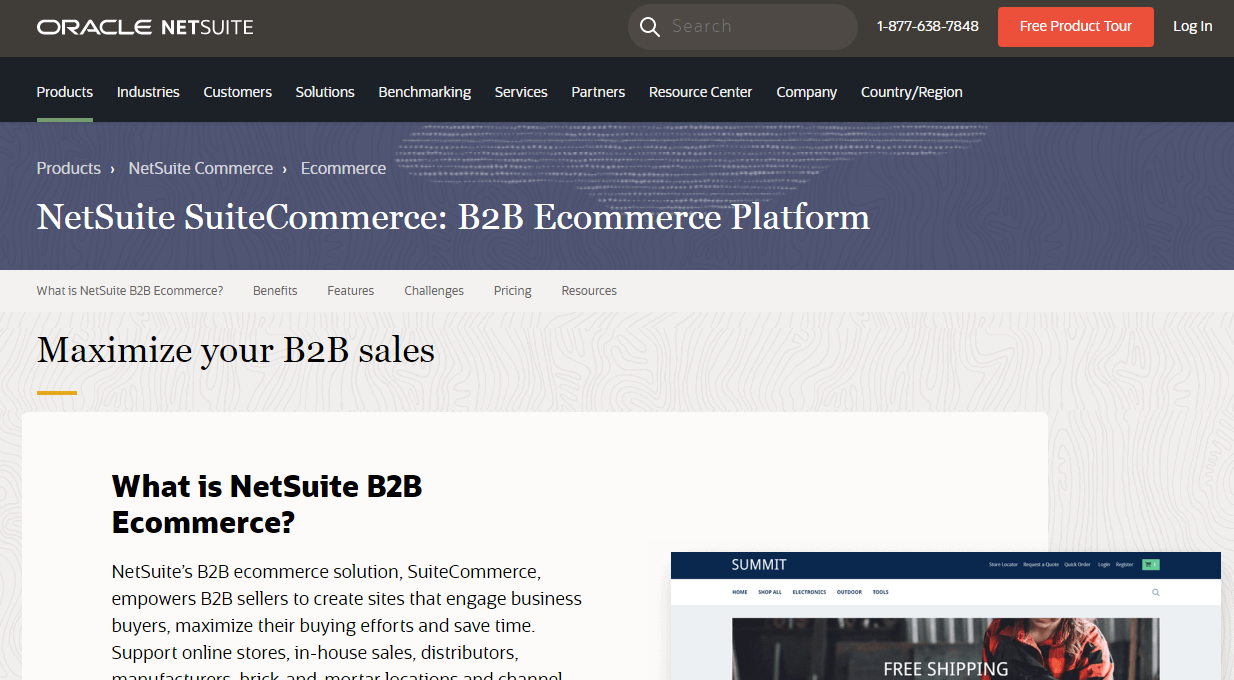Select the Challenges section tab
The image size is (1234, 680).
click(x=433, y=290)
